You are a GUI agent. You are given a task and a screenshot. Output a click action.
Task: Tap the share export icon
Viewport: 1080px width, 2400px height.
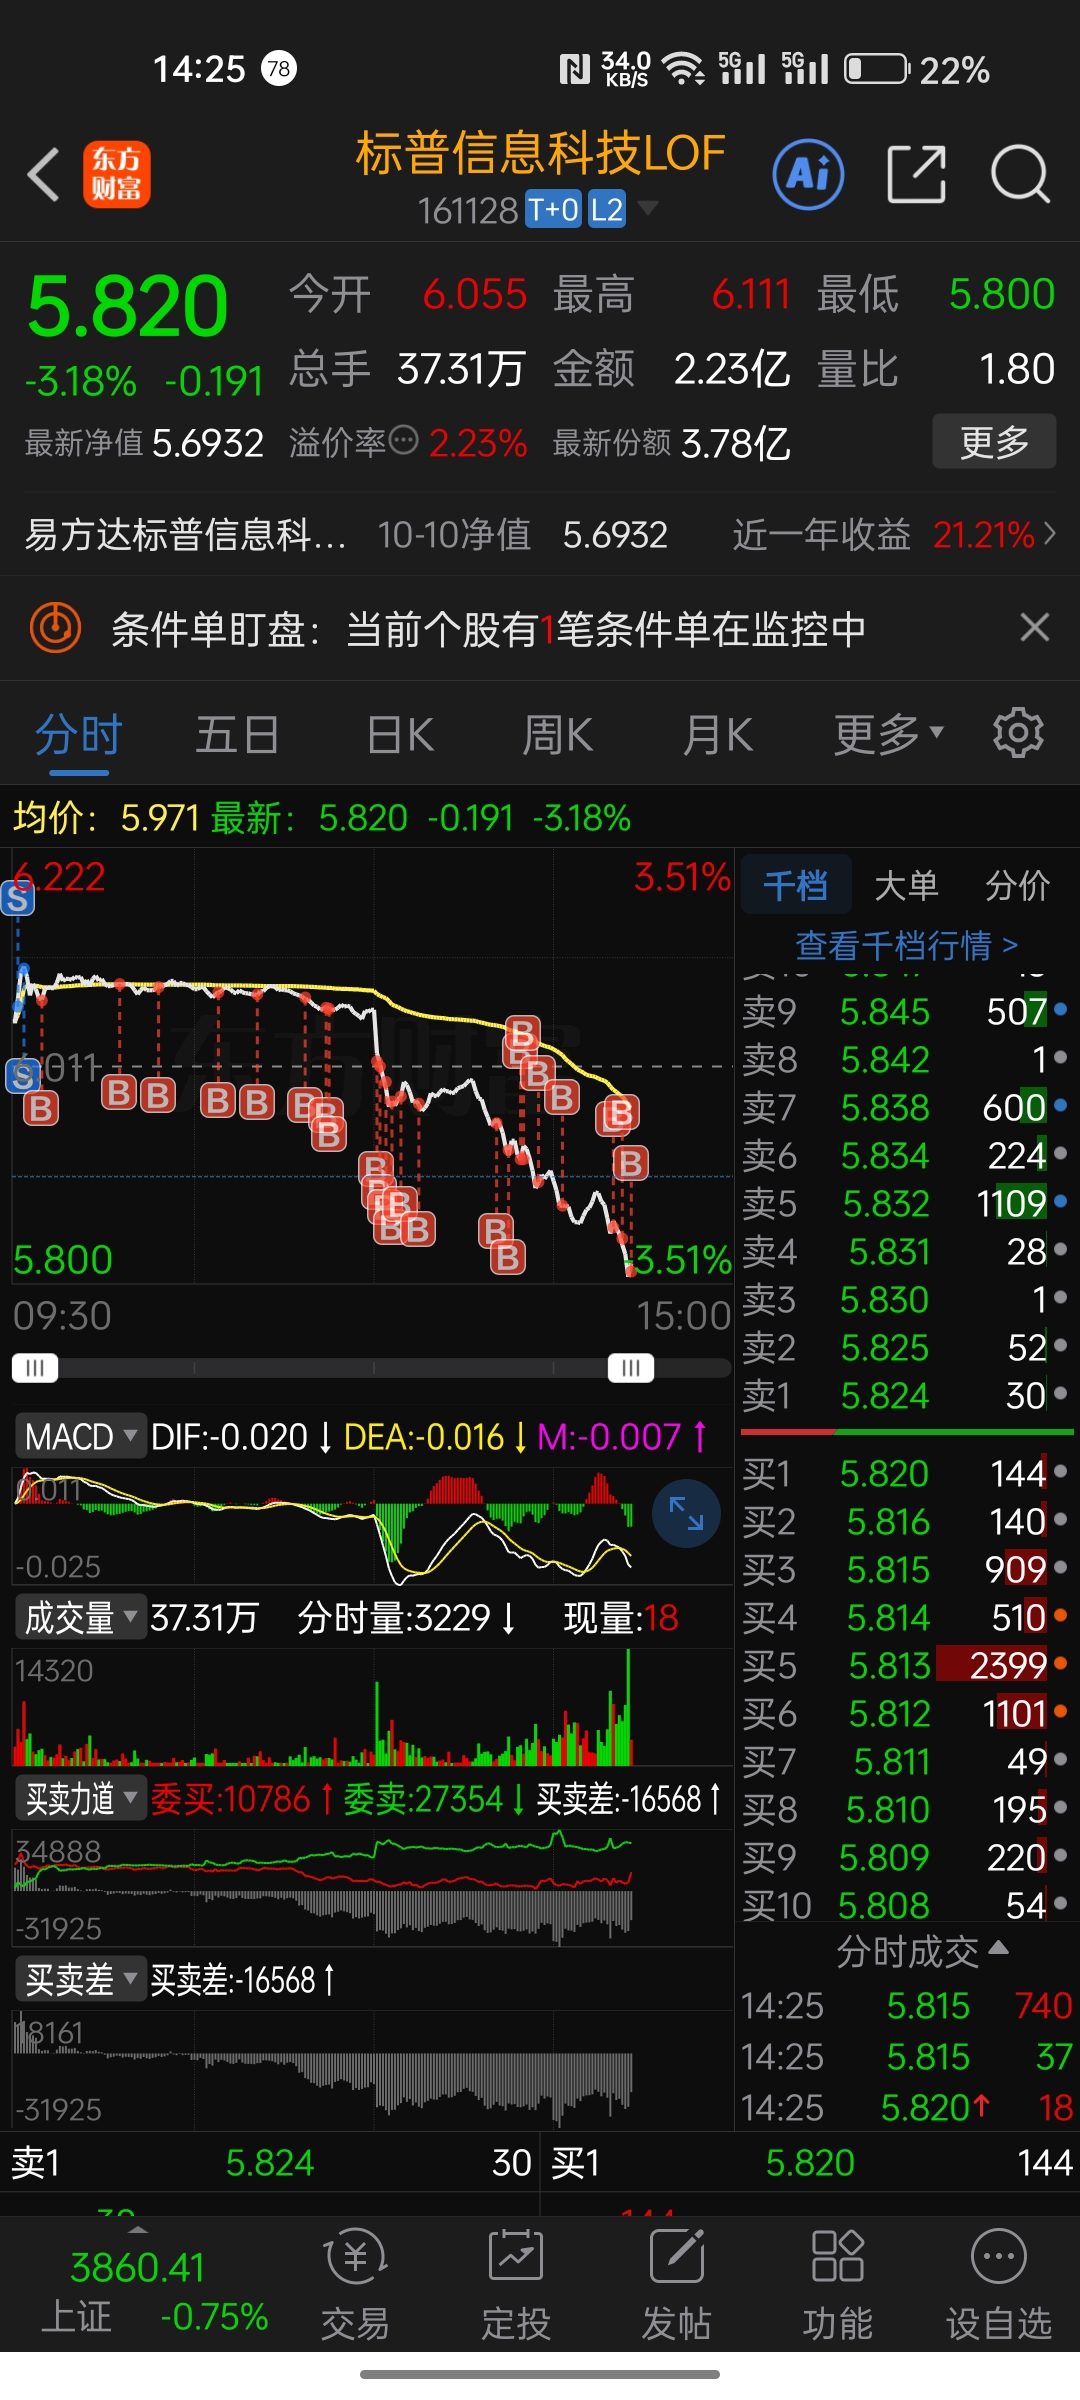coord(917,174)
